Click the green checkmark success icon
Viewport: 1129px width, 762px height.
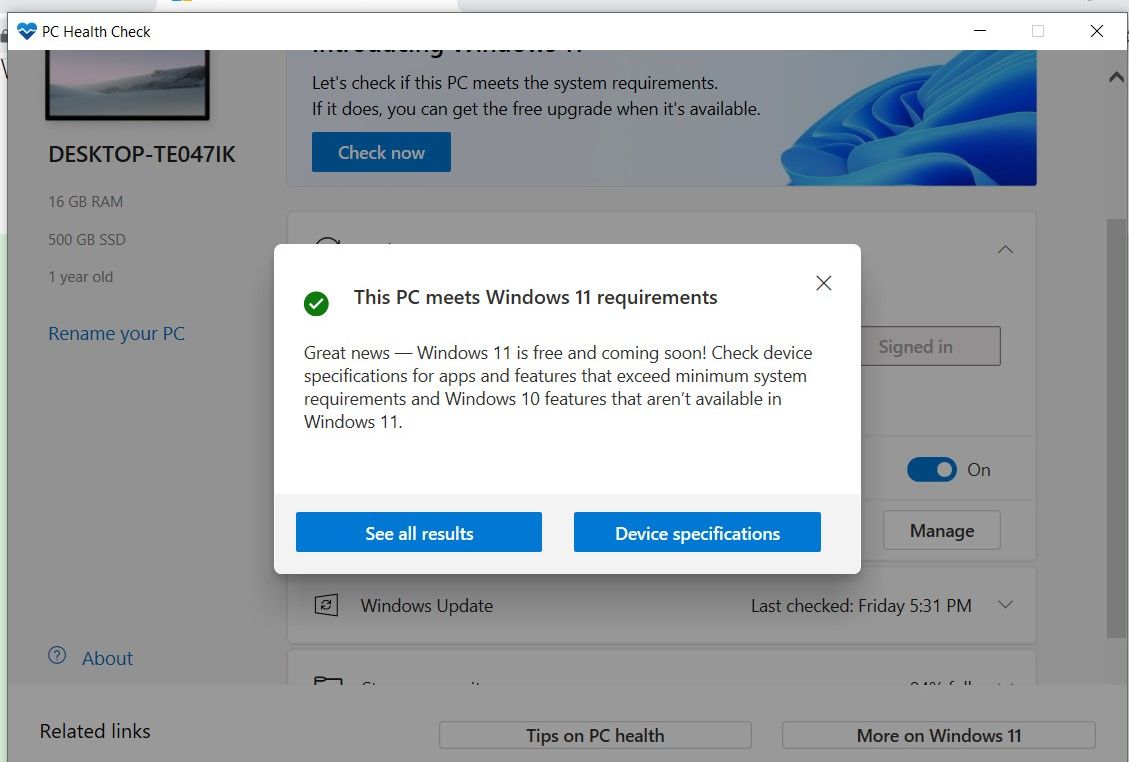click(x=316, y=303)
